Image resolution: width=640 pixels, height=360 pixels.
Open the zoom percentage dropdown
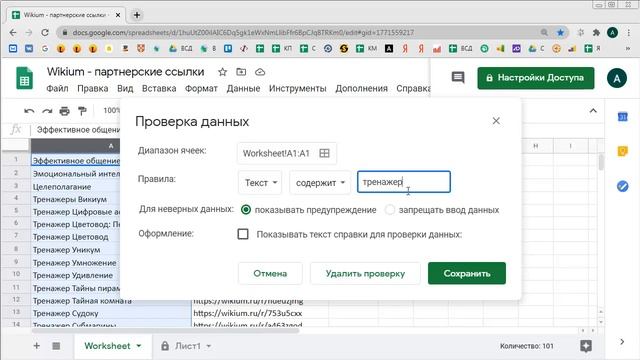(111, 111)
